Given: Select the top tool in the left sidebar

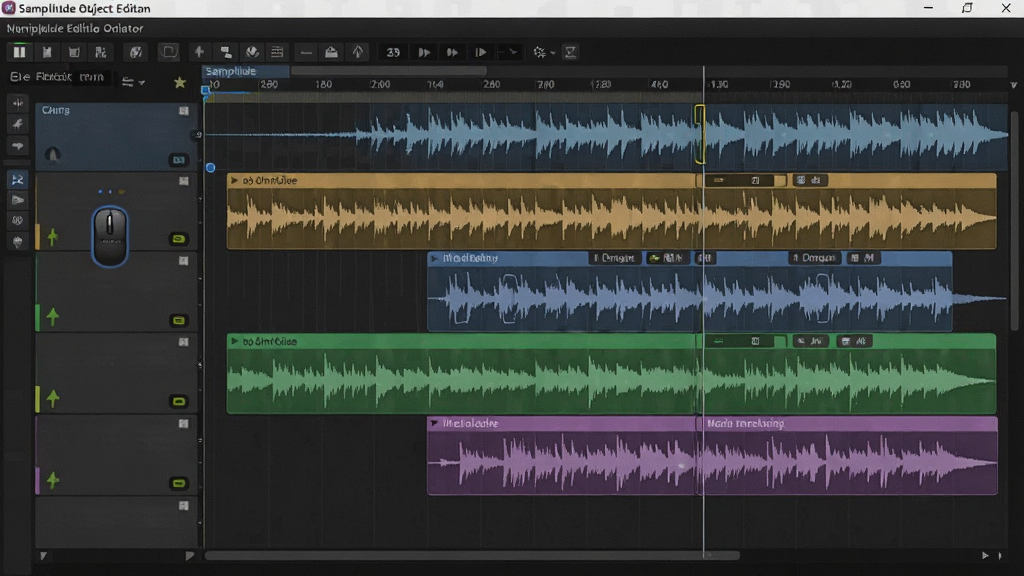Looking at the screenshot, I should 18,103.
